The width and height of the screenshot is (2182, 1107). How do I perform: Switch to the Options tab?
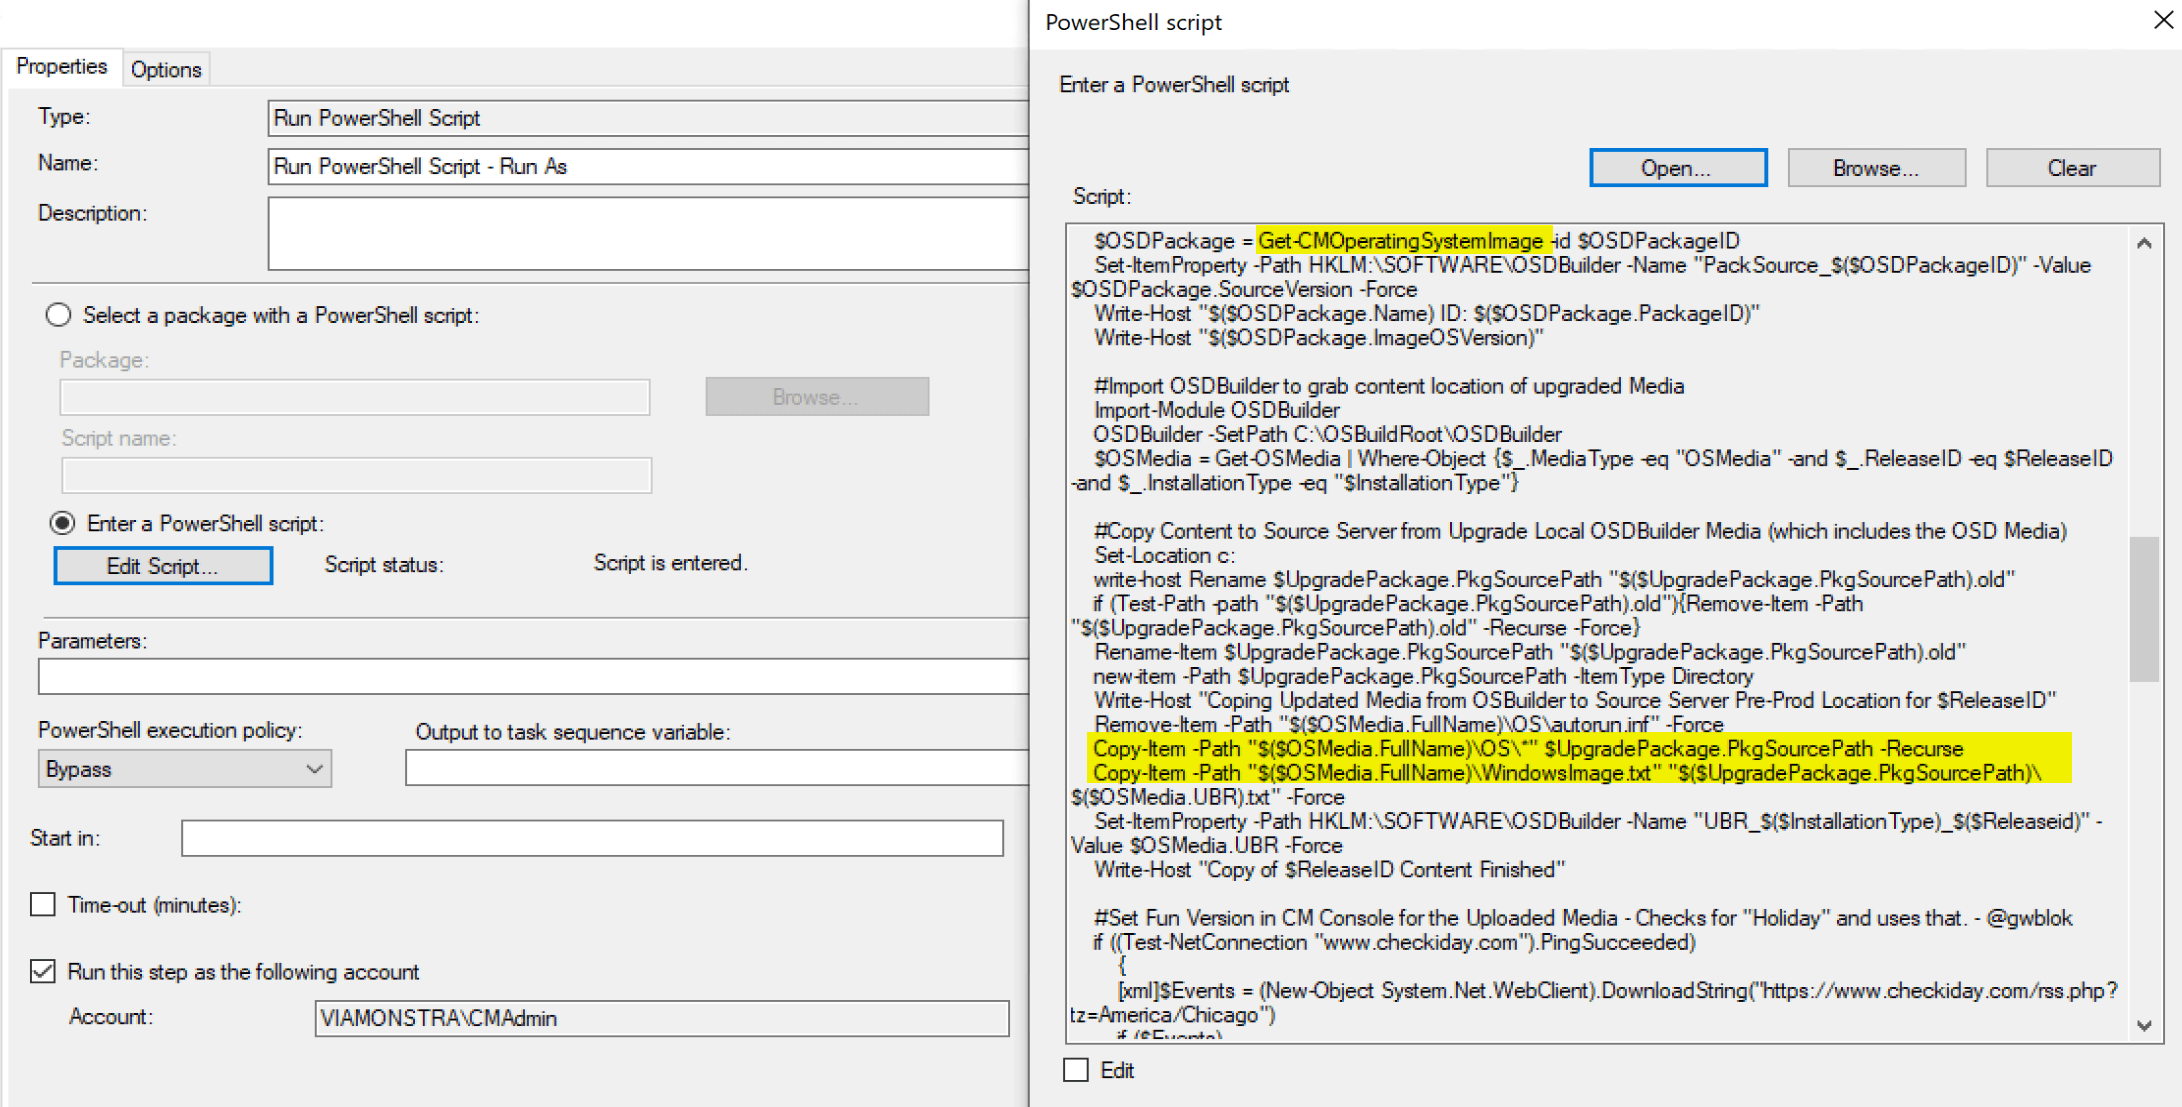[x=165, y=68]
